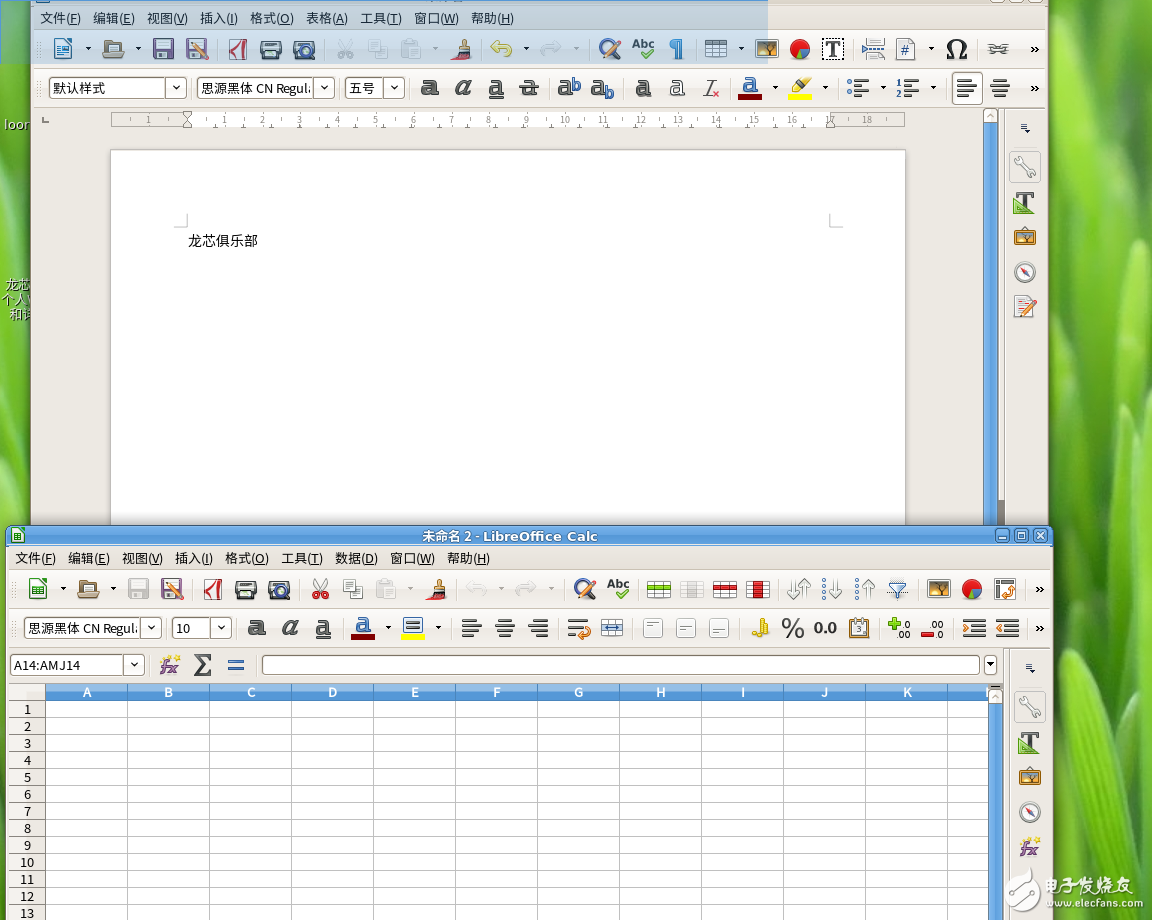Click Merge and Center Cells in Calc
1152x920 pixels.
tap(611, 628)
